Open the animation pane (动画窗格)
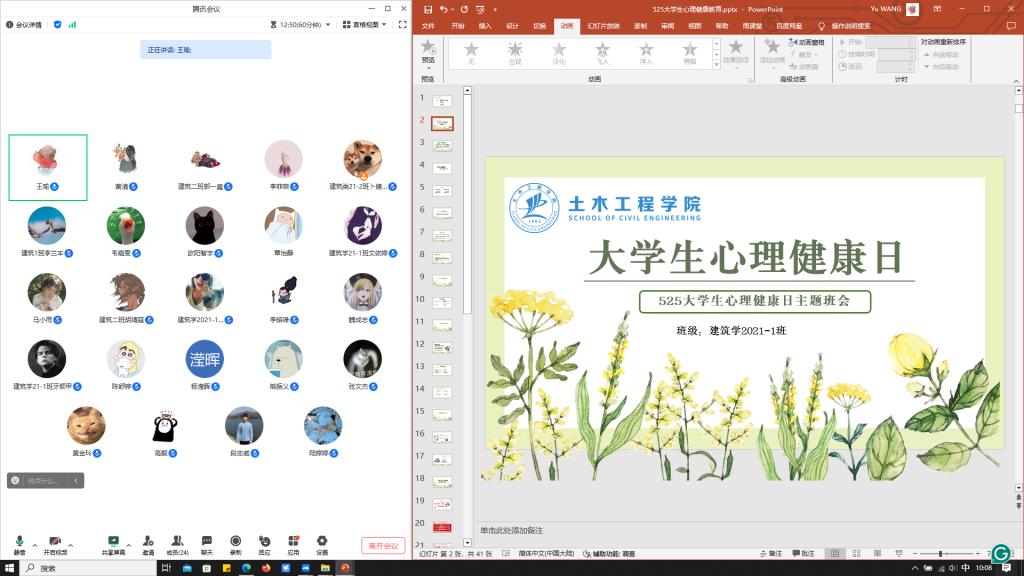 tap(808, 43)
